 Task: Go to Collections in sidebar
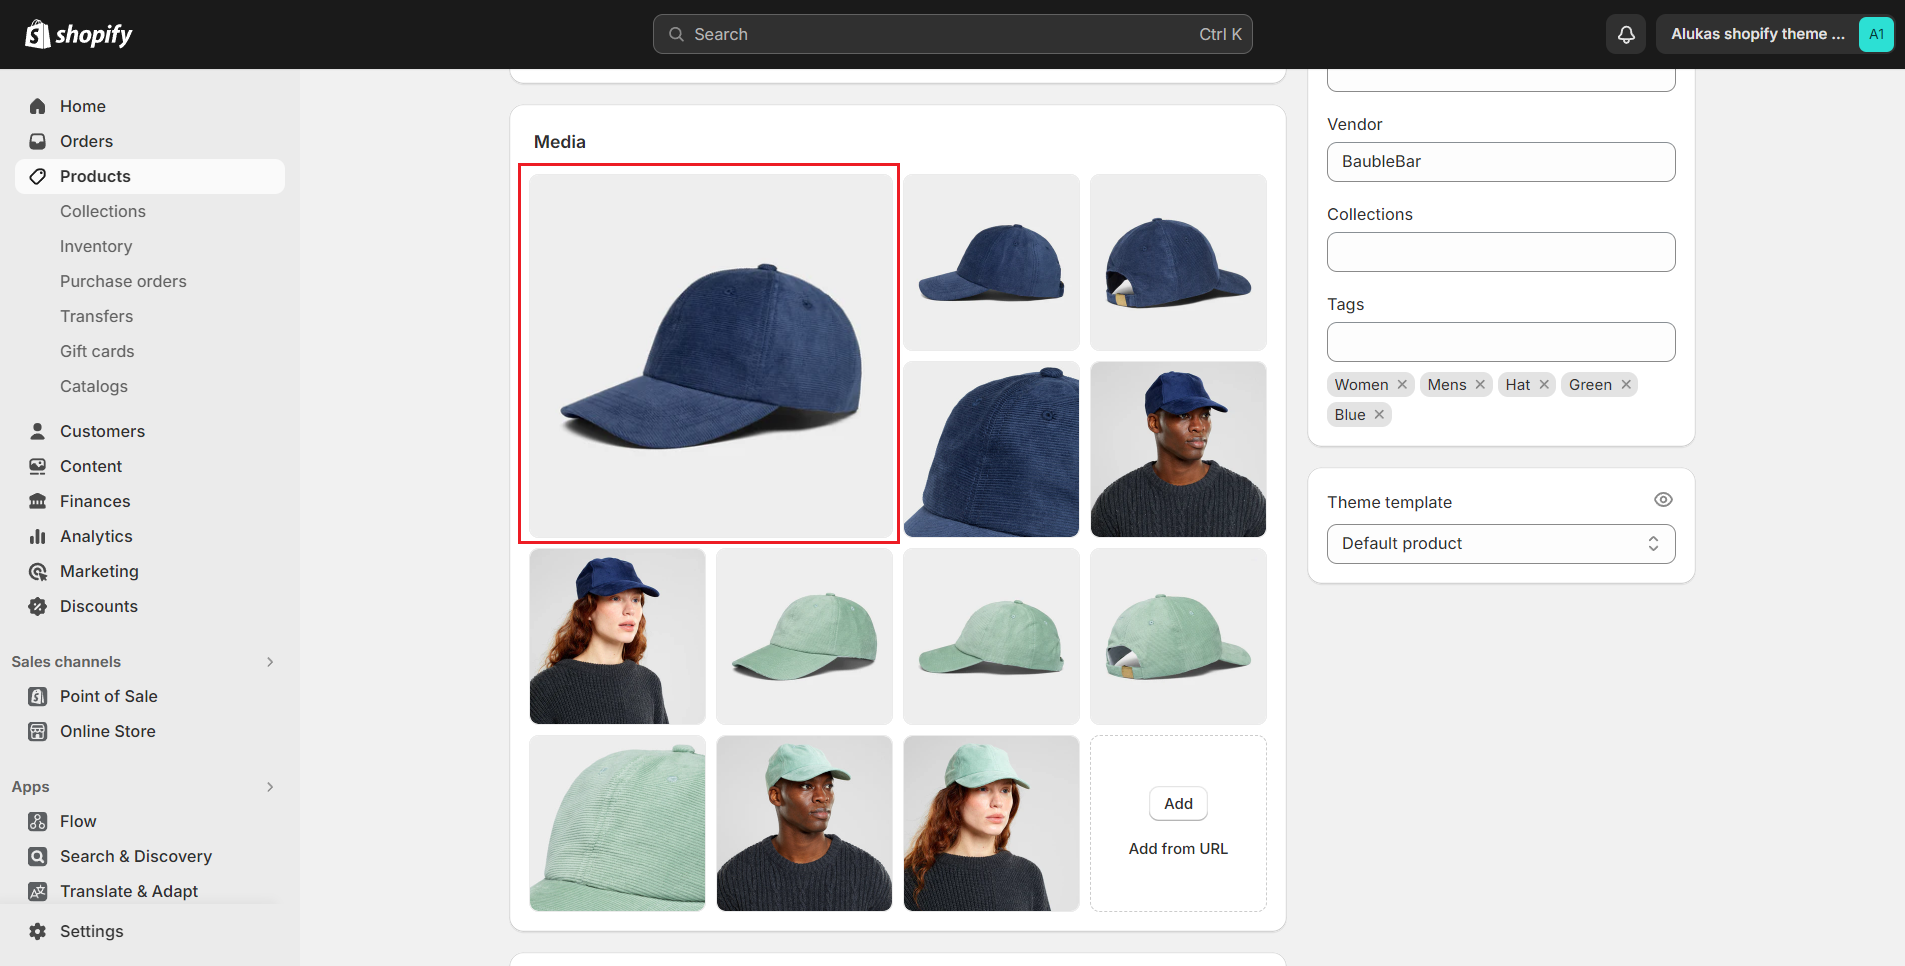click(103, 211)
